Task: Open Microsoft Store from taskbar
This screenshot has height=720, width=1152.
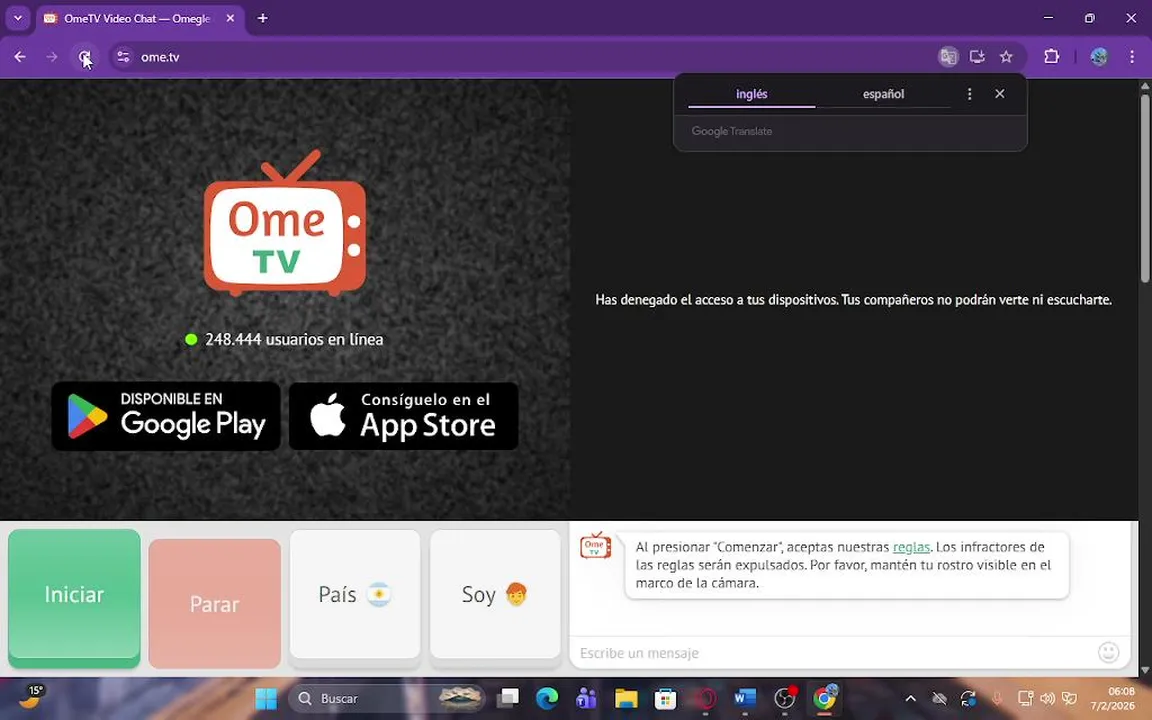Action: 666,698
